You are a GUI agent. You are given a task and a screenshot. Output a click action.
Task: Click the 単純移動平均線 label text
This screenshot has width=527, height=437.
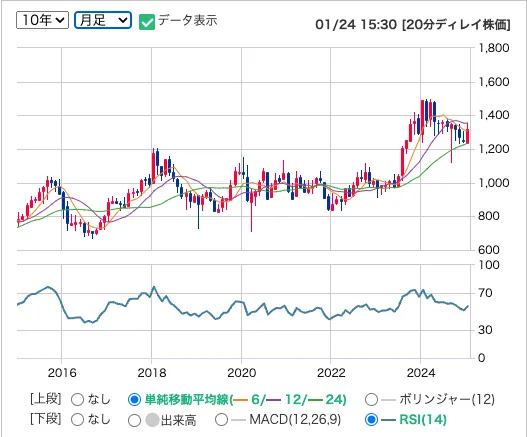pyautogui.click(x=186, y=400)
